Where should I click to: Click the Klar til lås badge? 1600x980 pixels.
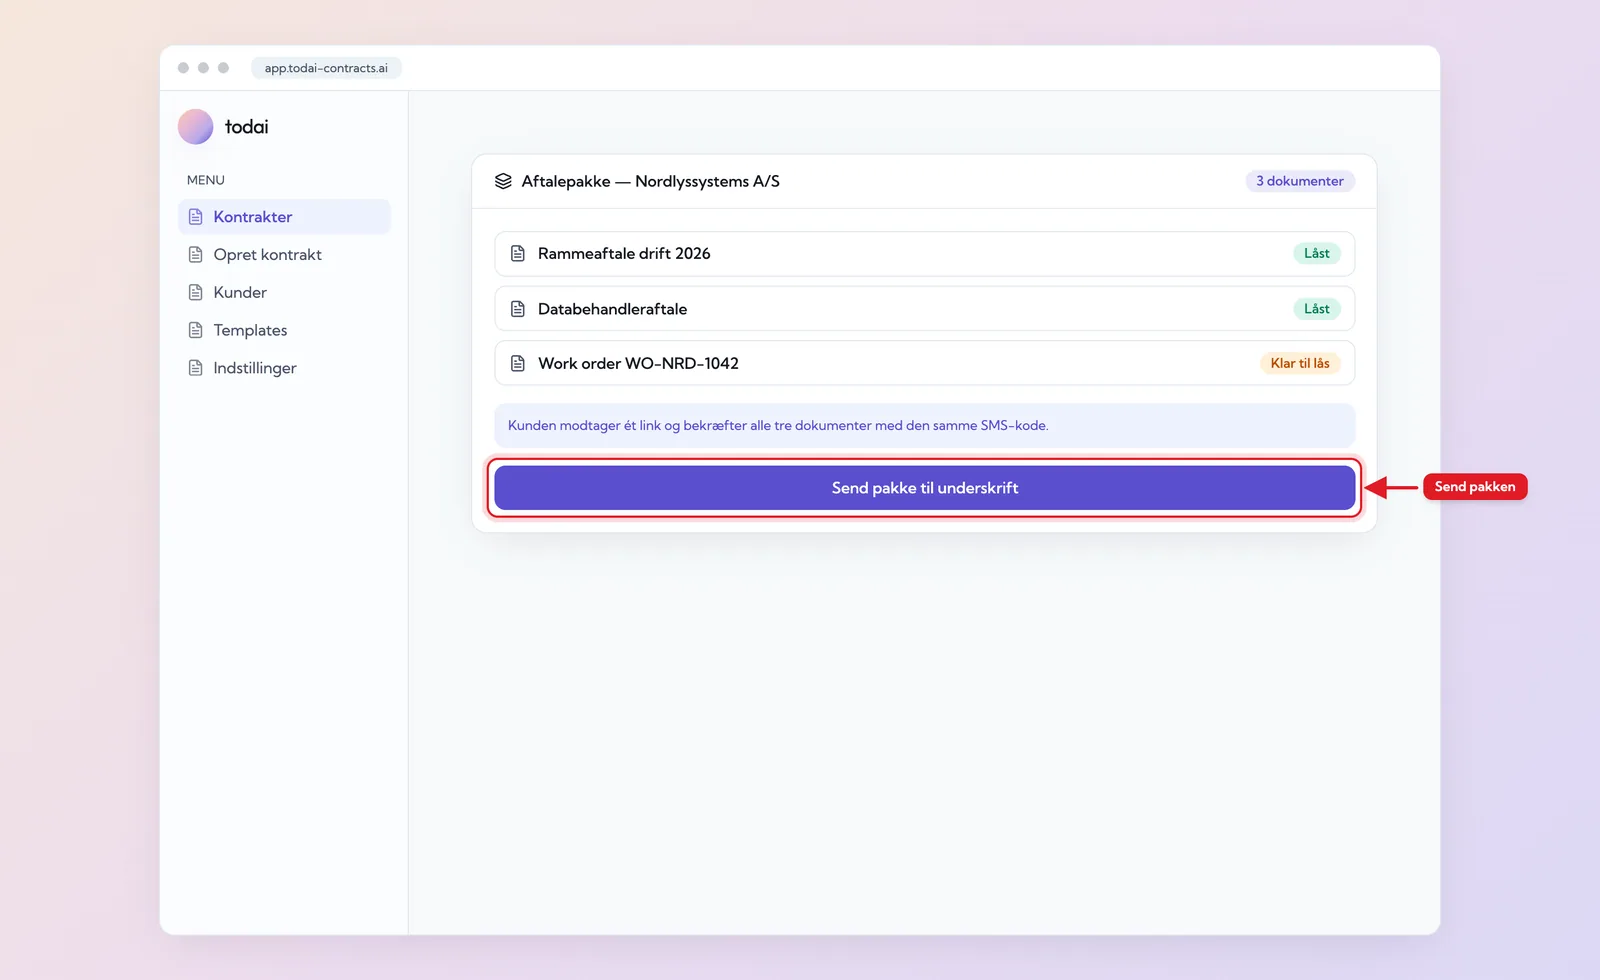tap(1300, 363)
